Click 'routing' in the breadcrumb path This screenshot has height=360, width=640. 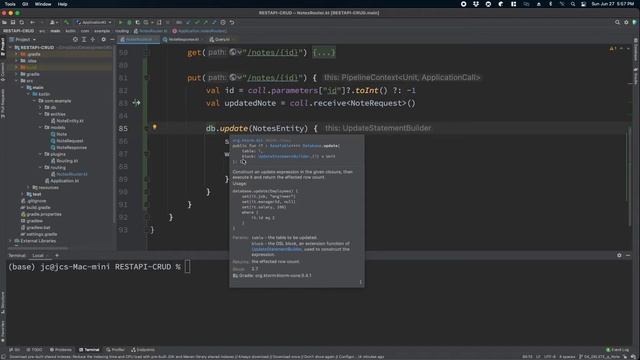tap(122, 31)
